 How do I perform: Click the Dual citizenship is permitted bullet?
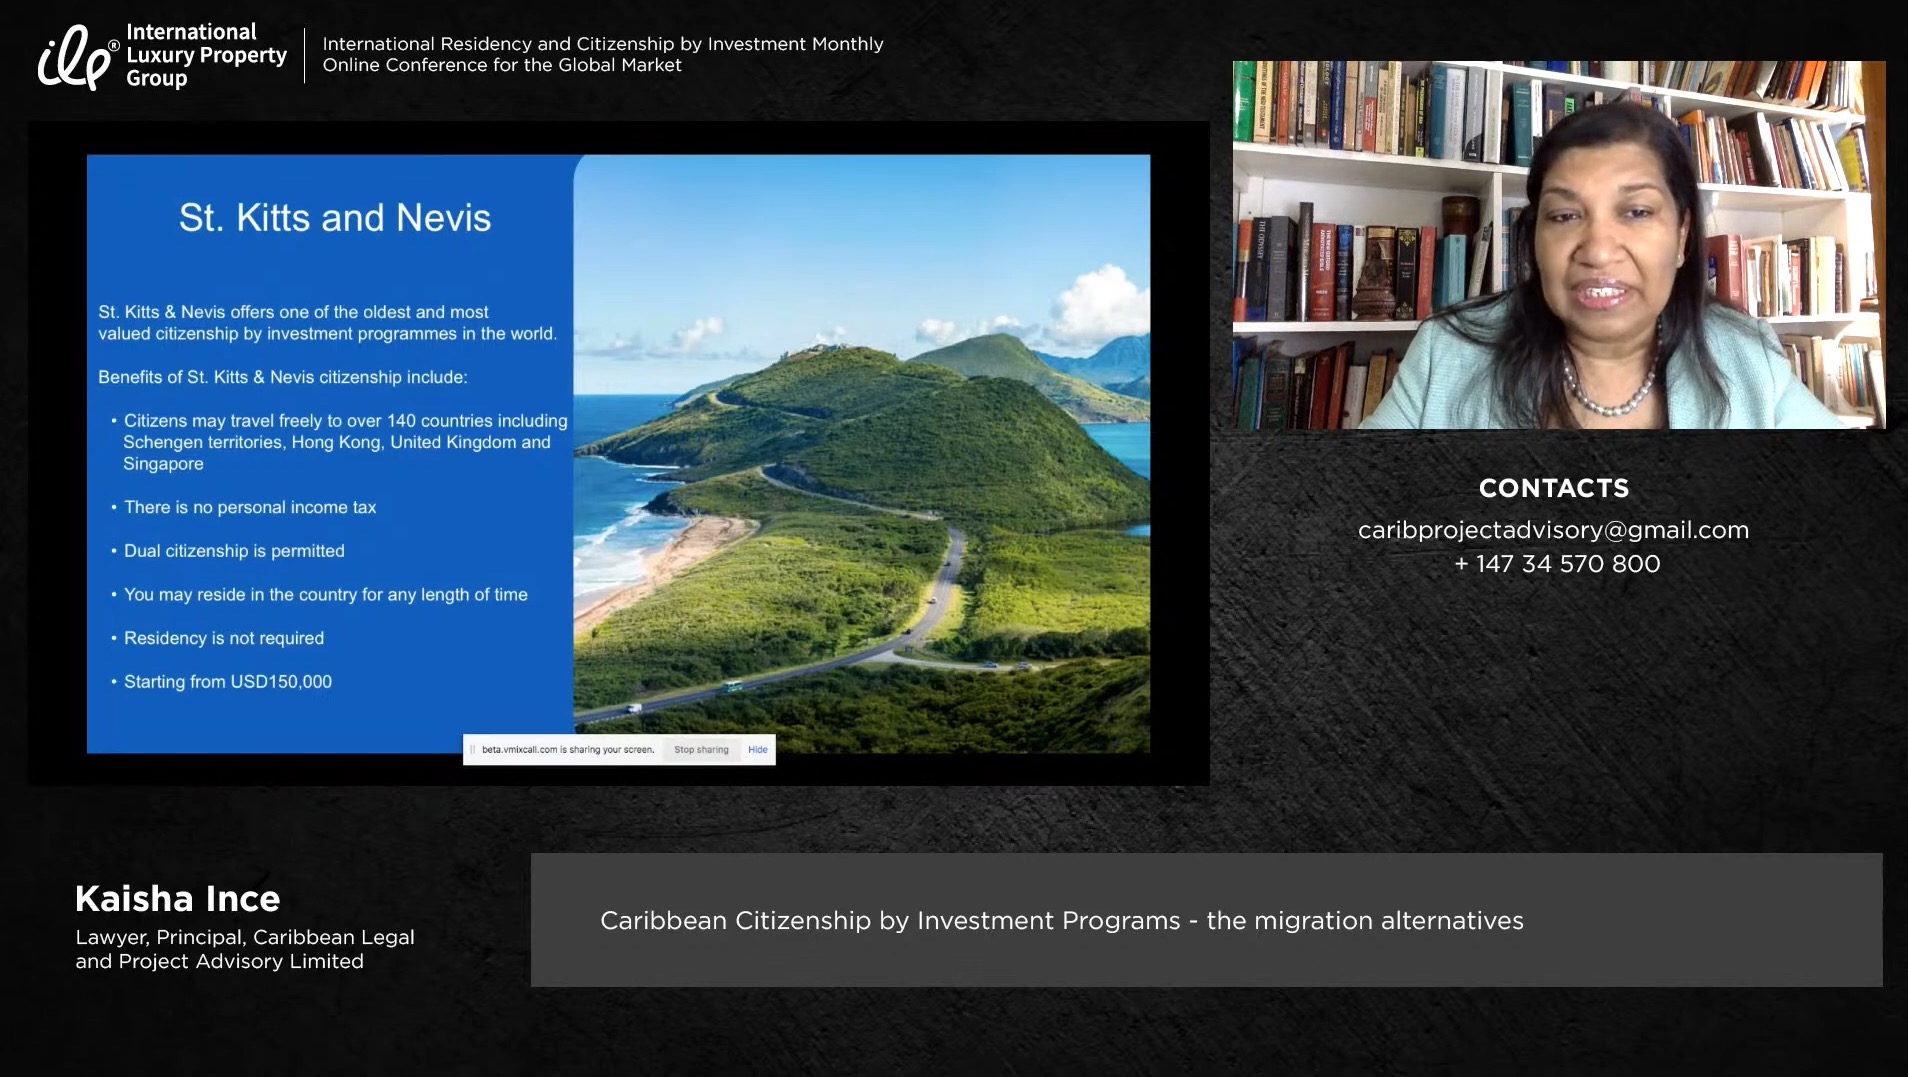[x=234, y=551]
